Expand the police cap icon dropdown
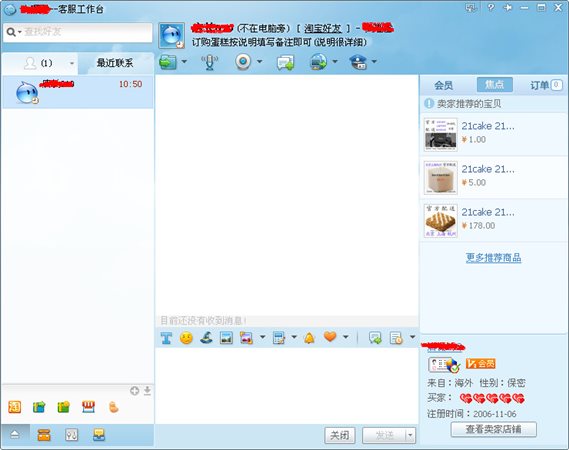 pos(374,62)
